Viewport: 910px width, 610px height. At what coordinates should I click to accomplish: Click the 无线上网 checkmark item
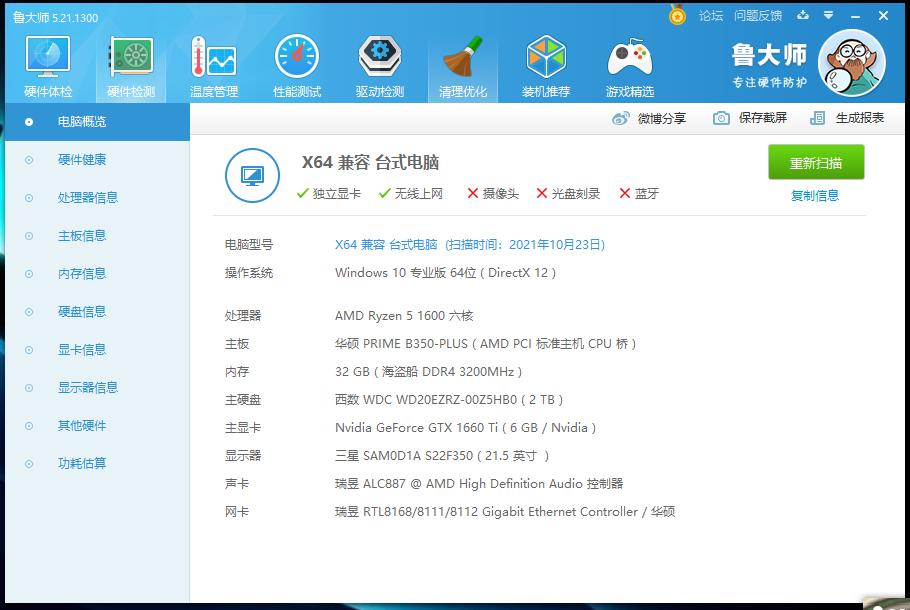point(410,193)
